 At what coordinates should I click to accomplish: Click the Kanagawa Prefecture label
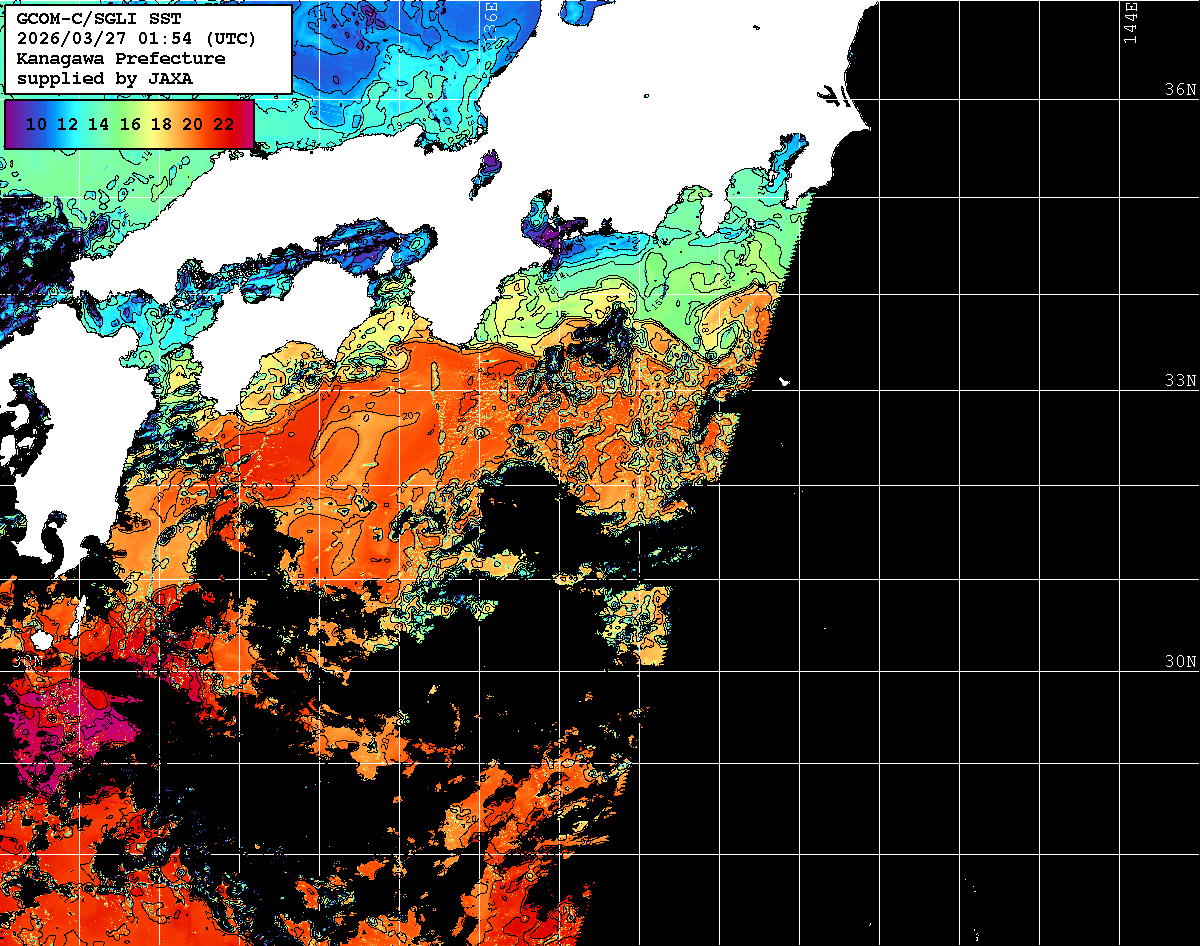click(121, 59)
